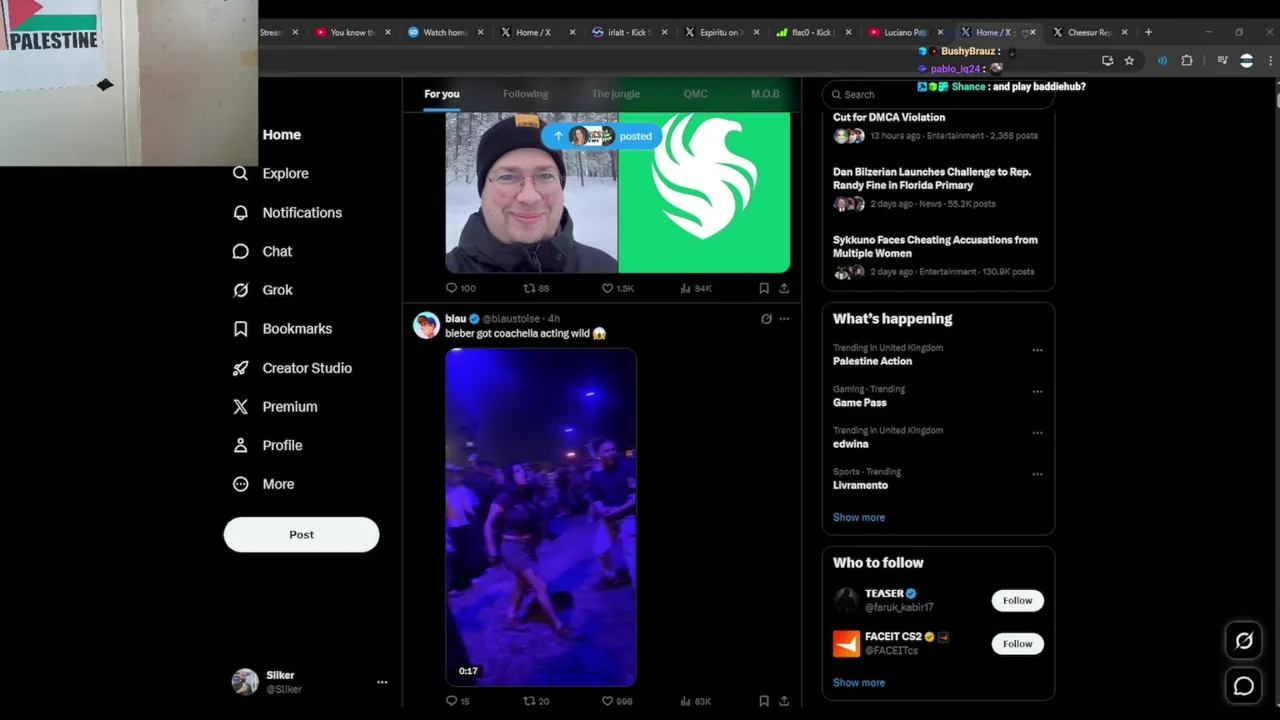Viewport: 1280px width, 720px height.
Task: Switch to the QMC tab
Action: [695, 94]
